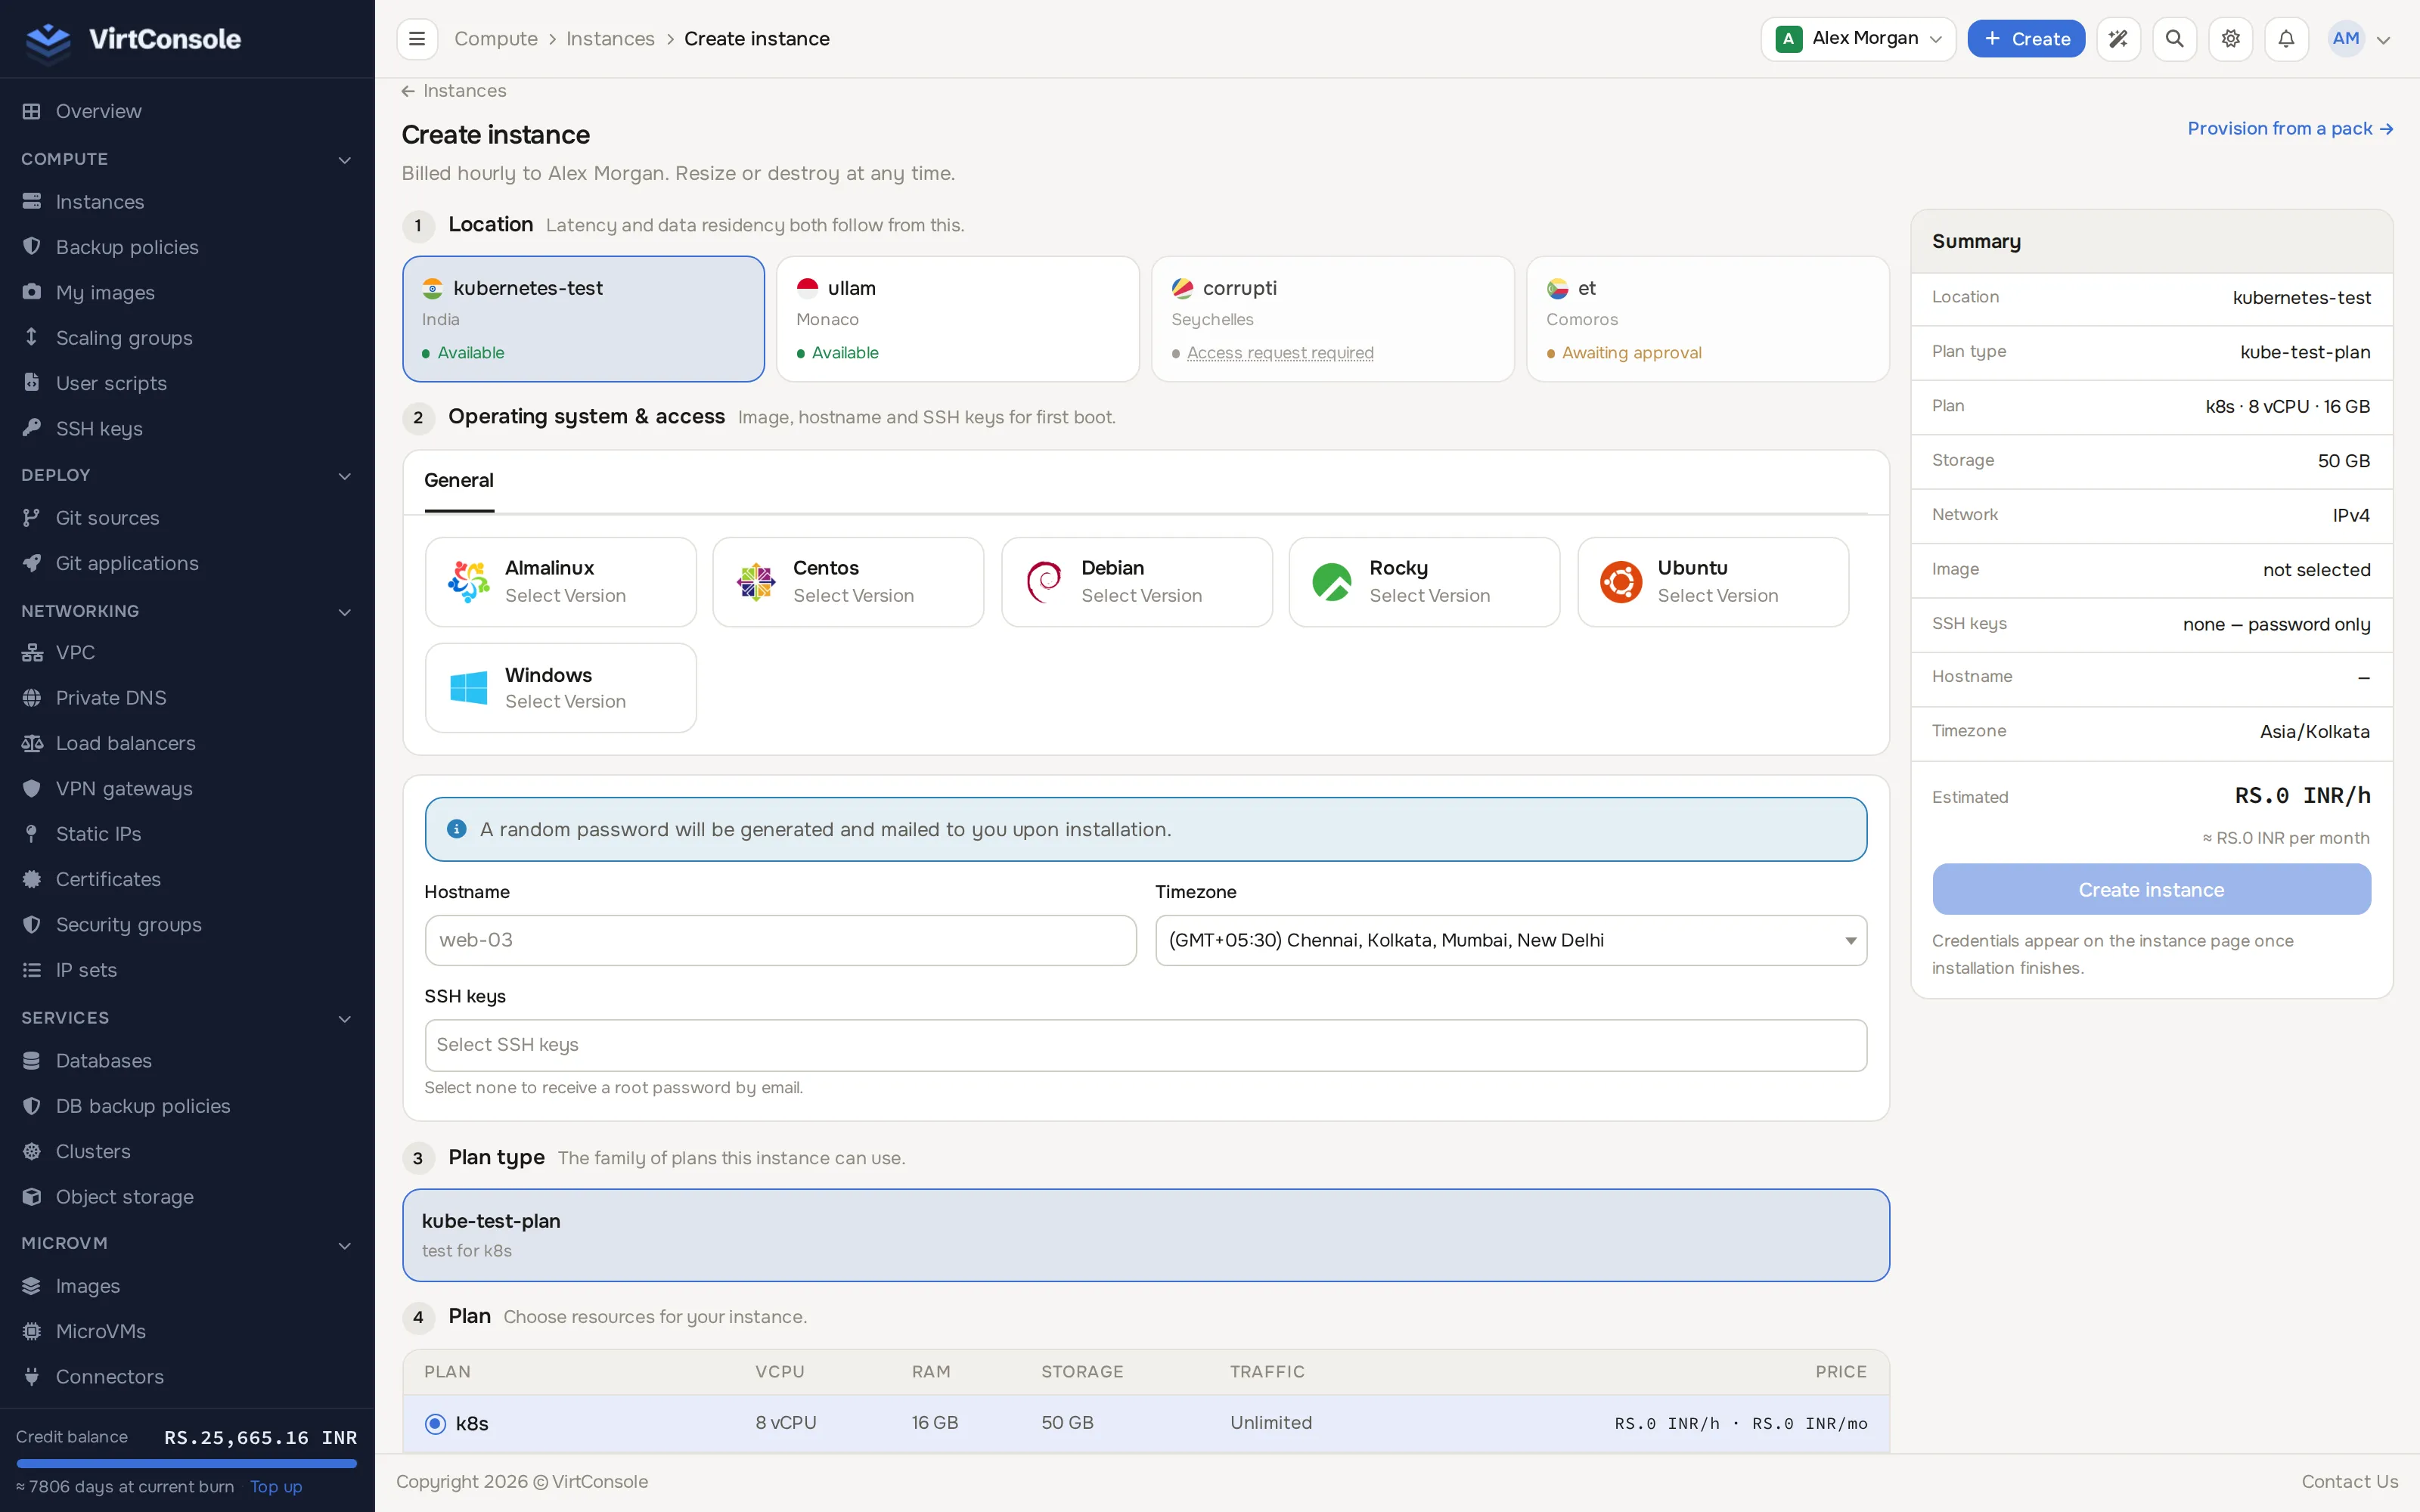Click the Connectors plug icon

coord(32,1376)
